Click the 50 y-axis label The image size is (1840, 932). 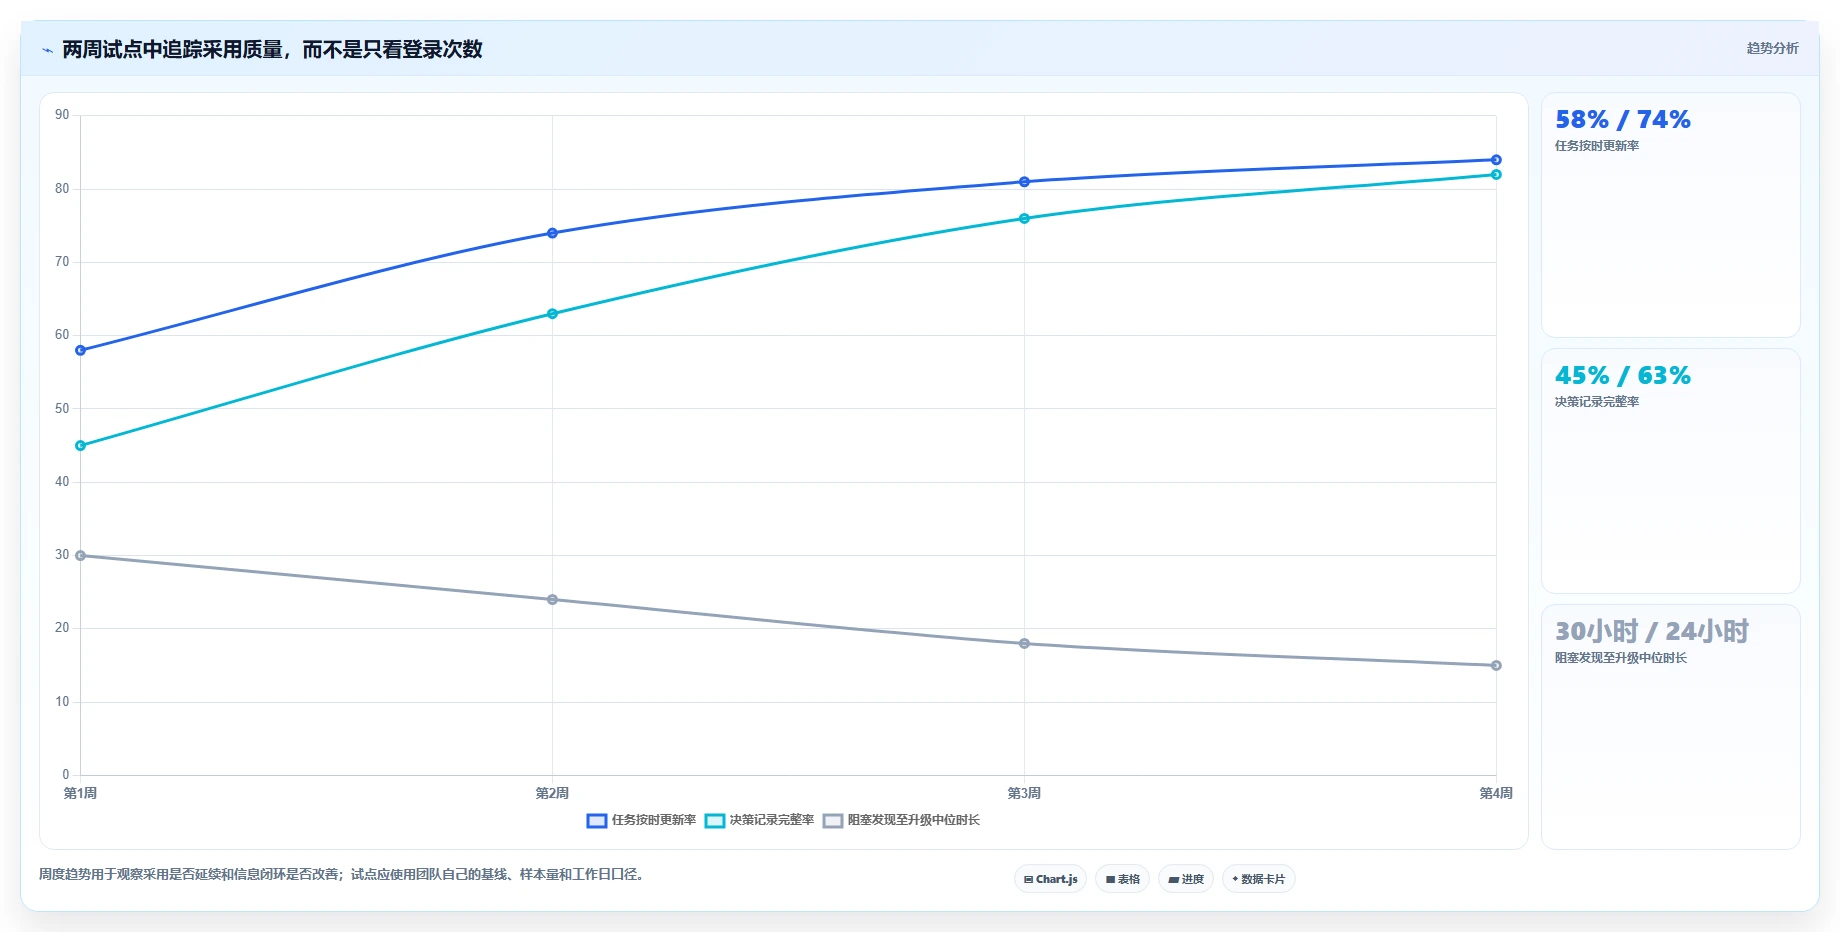62,409
